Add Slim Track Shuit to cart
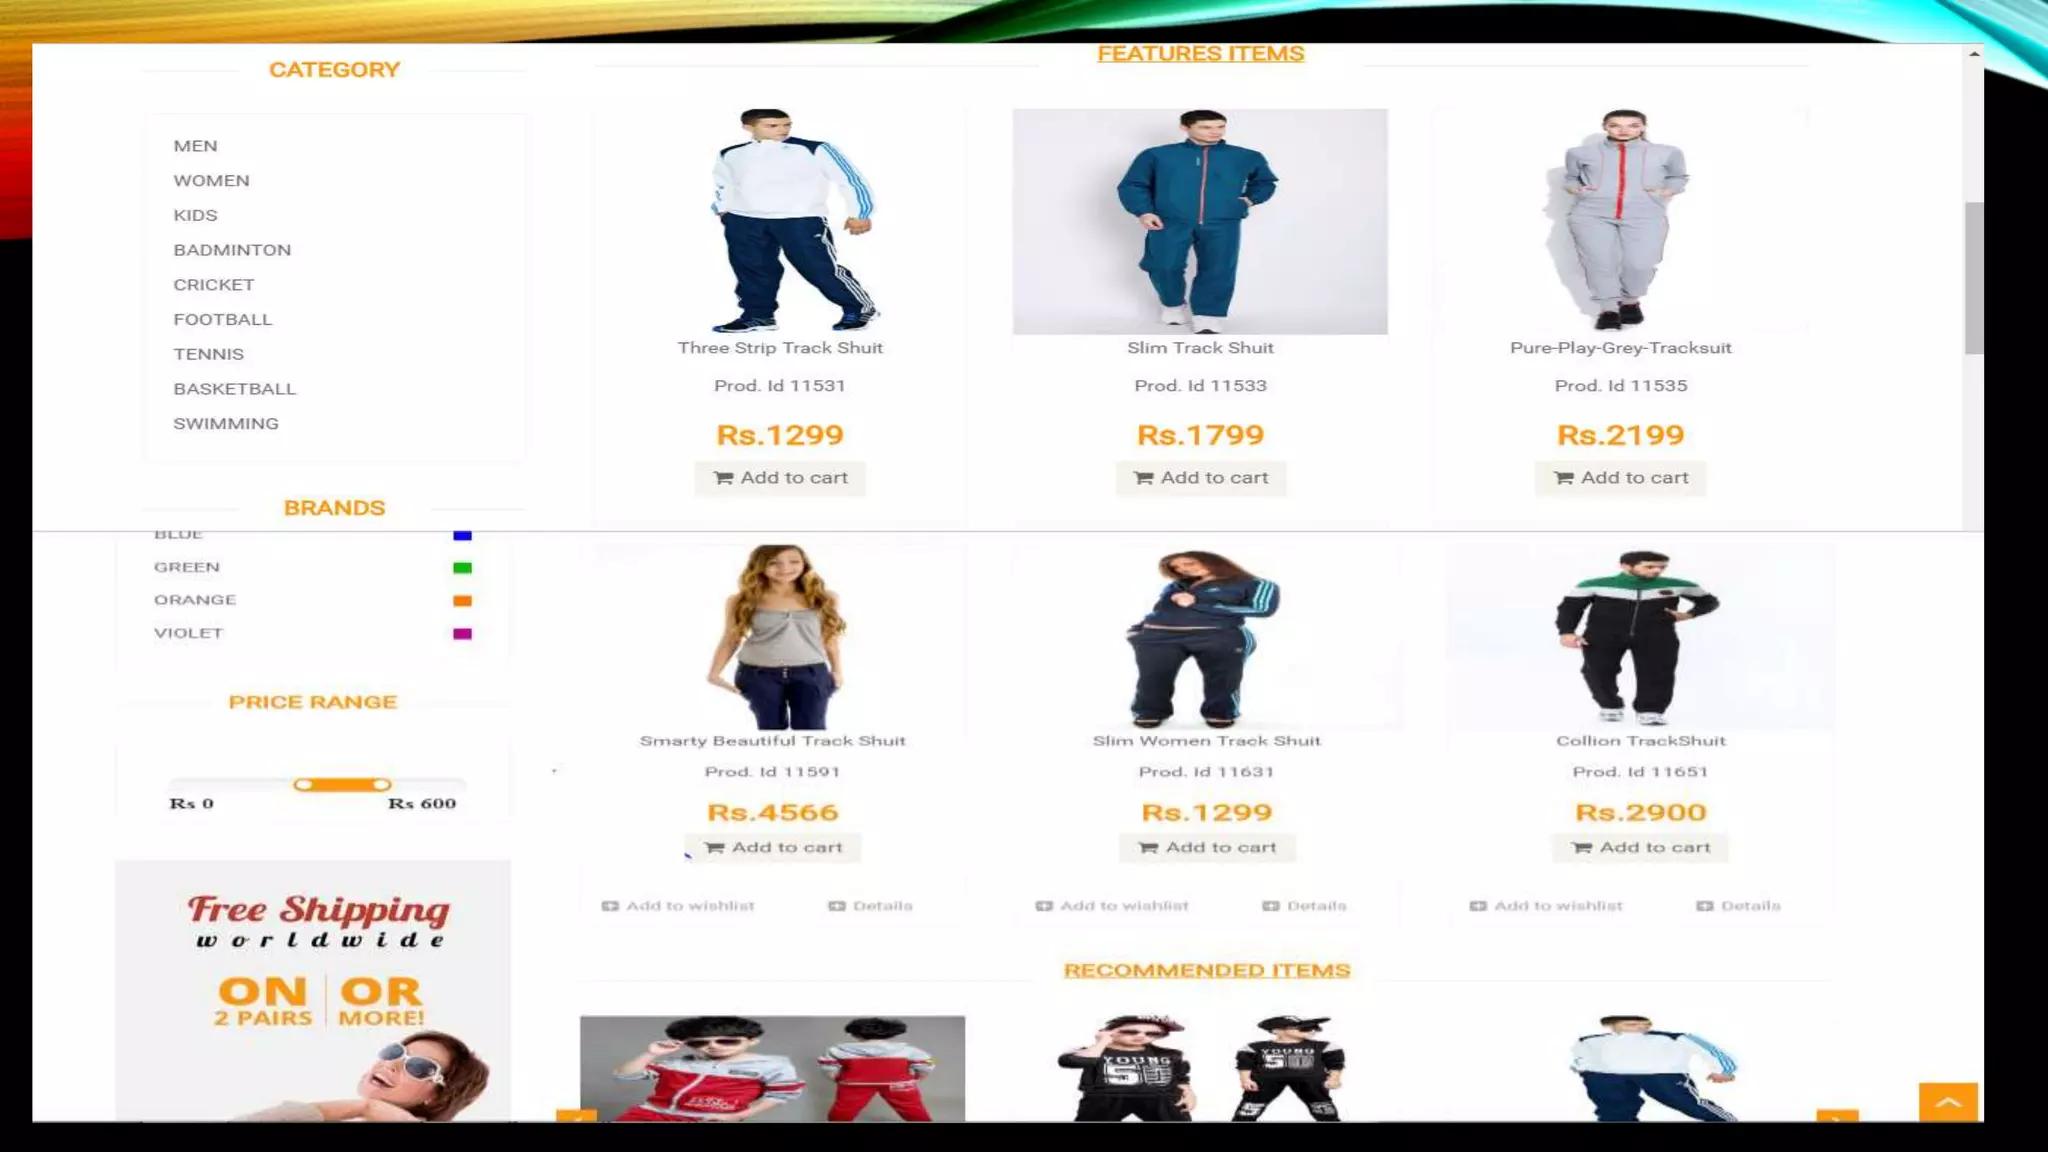Image resolution: width=2048 pixels, height=1152 pixels. [1200, 478]
